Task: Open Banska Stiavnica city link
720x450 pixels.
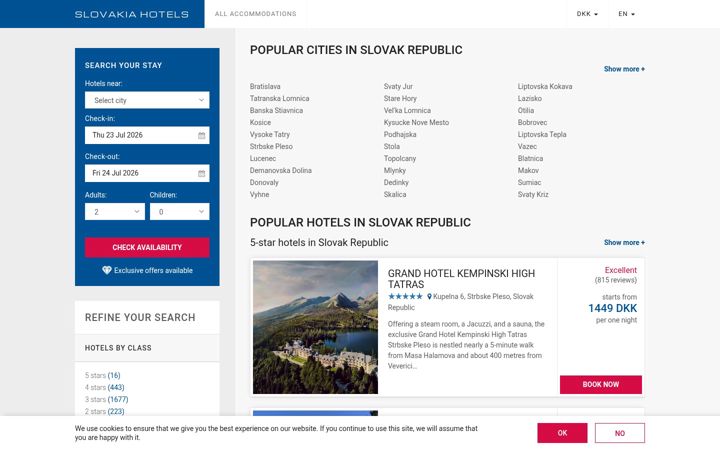Action: click(276, 110)
